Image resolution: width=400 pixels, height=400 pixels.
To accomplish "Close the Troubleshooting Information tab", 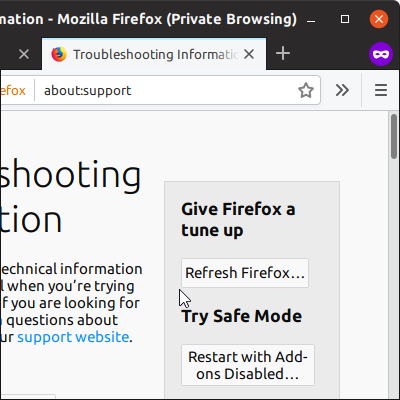I will pos(249,54).
